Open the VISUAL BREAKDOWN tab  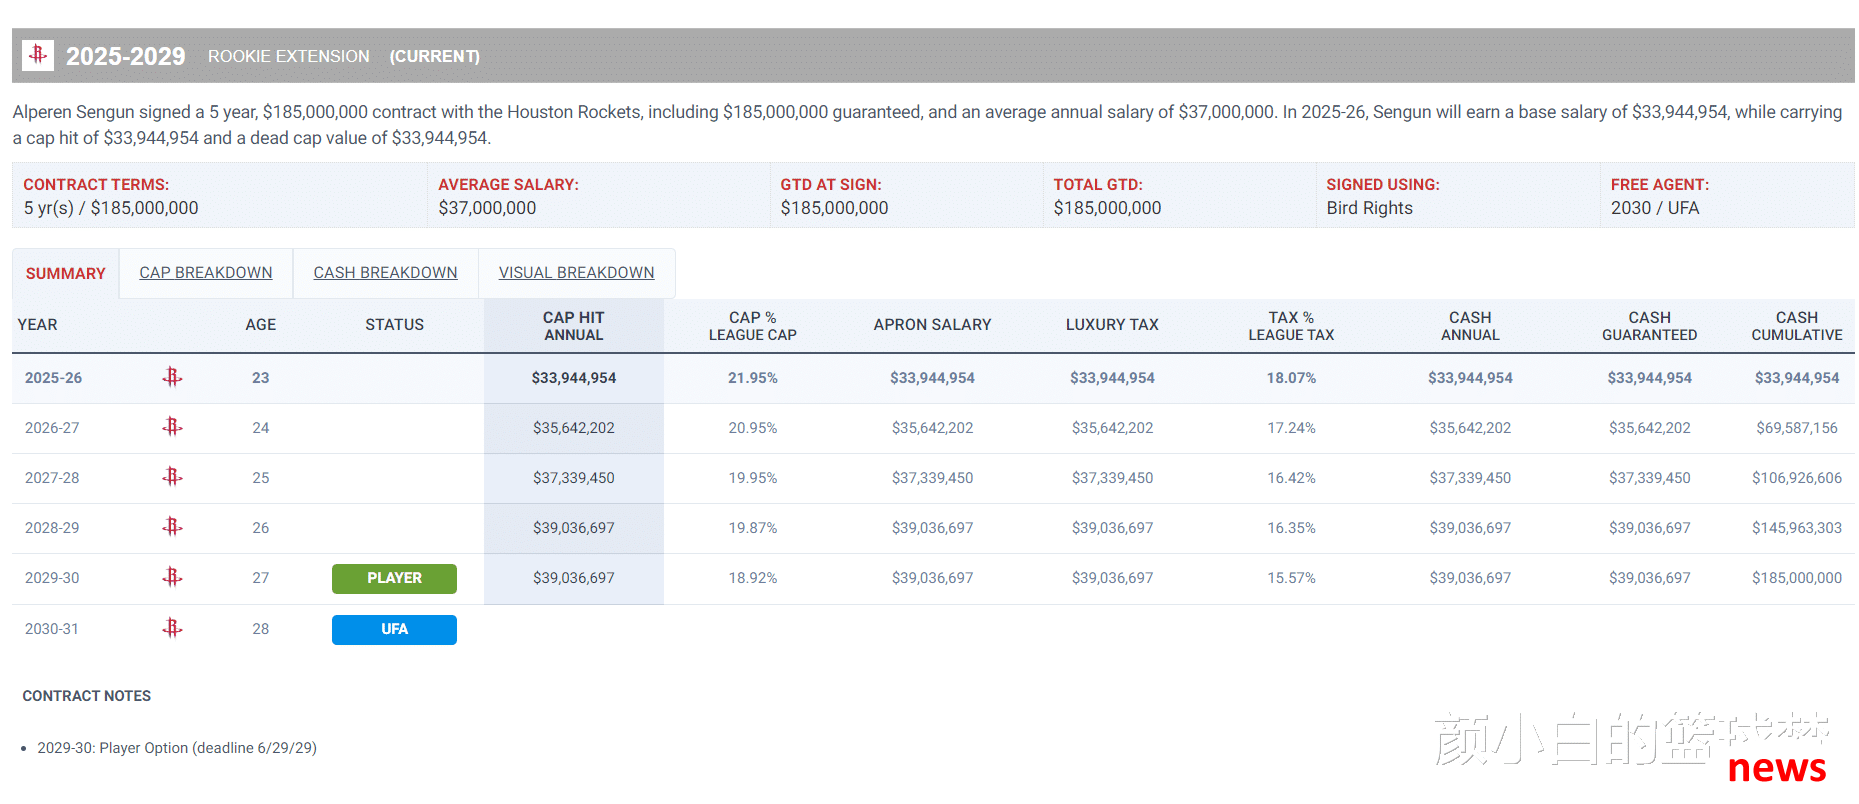click(577, 273)
